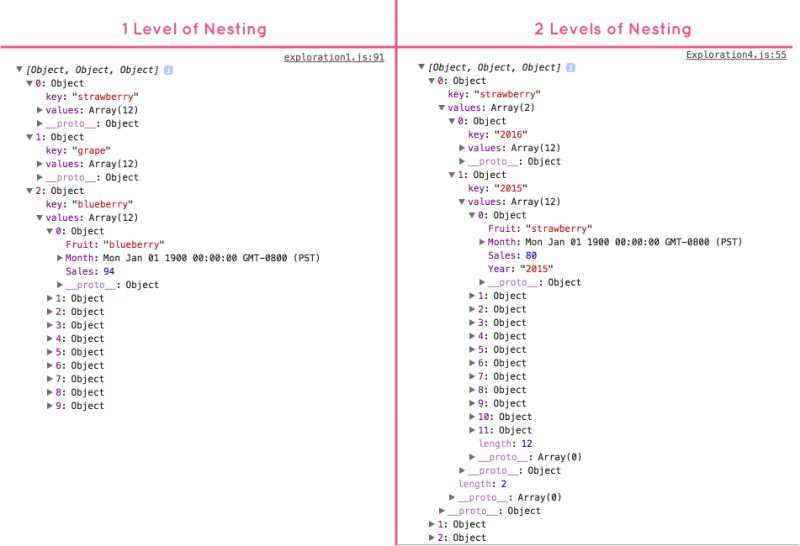This screenshot has height=546, width=800.
Task: Click the length: 2 property
Action: tap(482, 484)
